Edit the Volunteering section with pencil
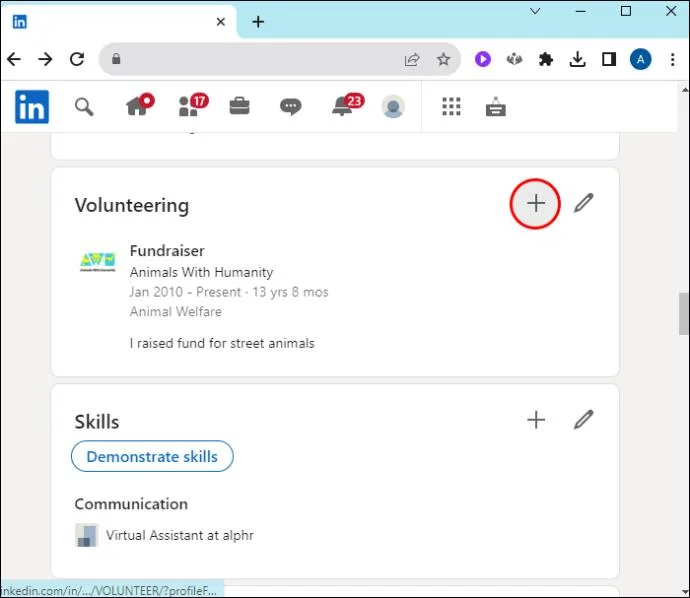 (584, 203)
